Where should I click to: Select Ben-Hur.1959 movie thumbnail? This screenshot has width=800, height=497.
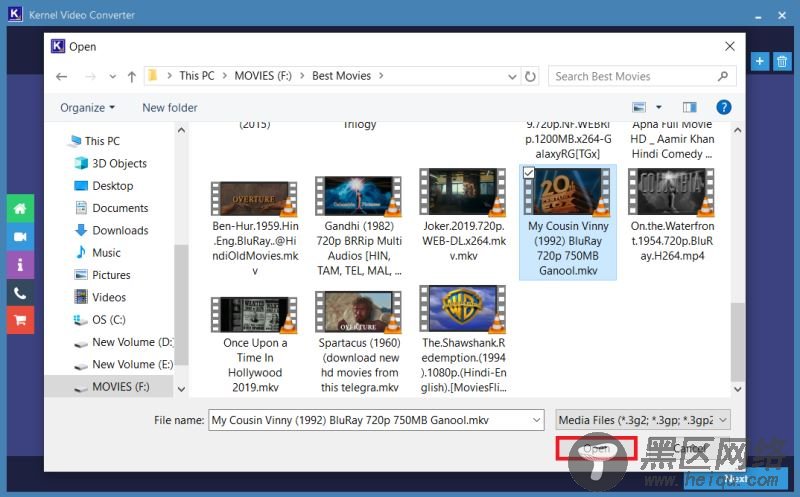[x=255, y=198]
